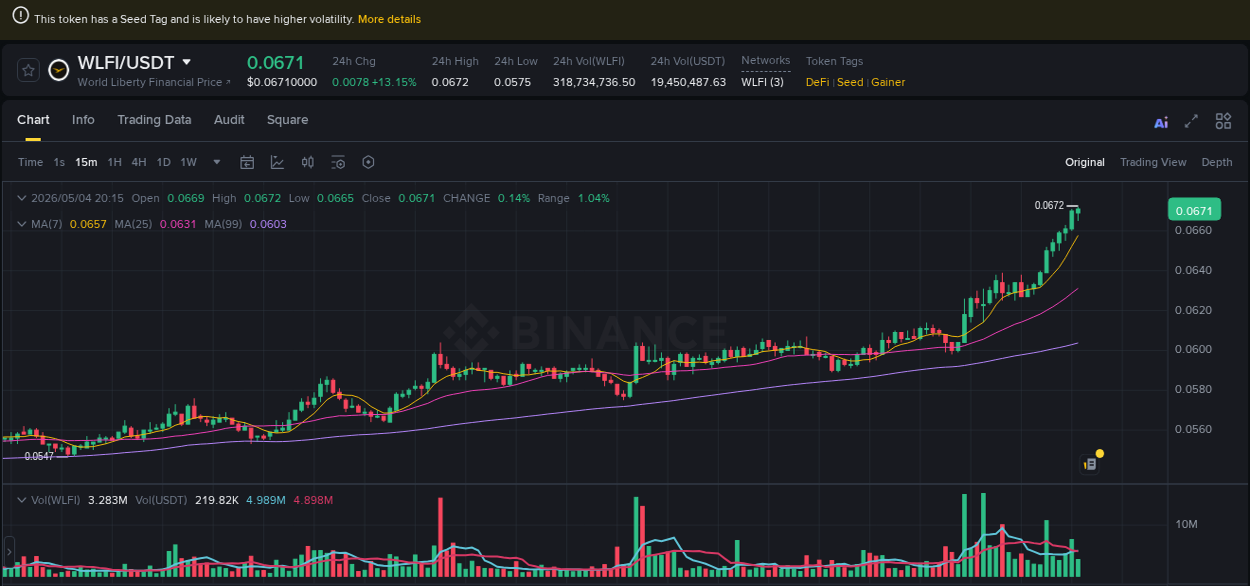Click the MA(25) value 0.0631
The height and width of the screenshot is (586, 1250).
pos(177,224)
